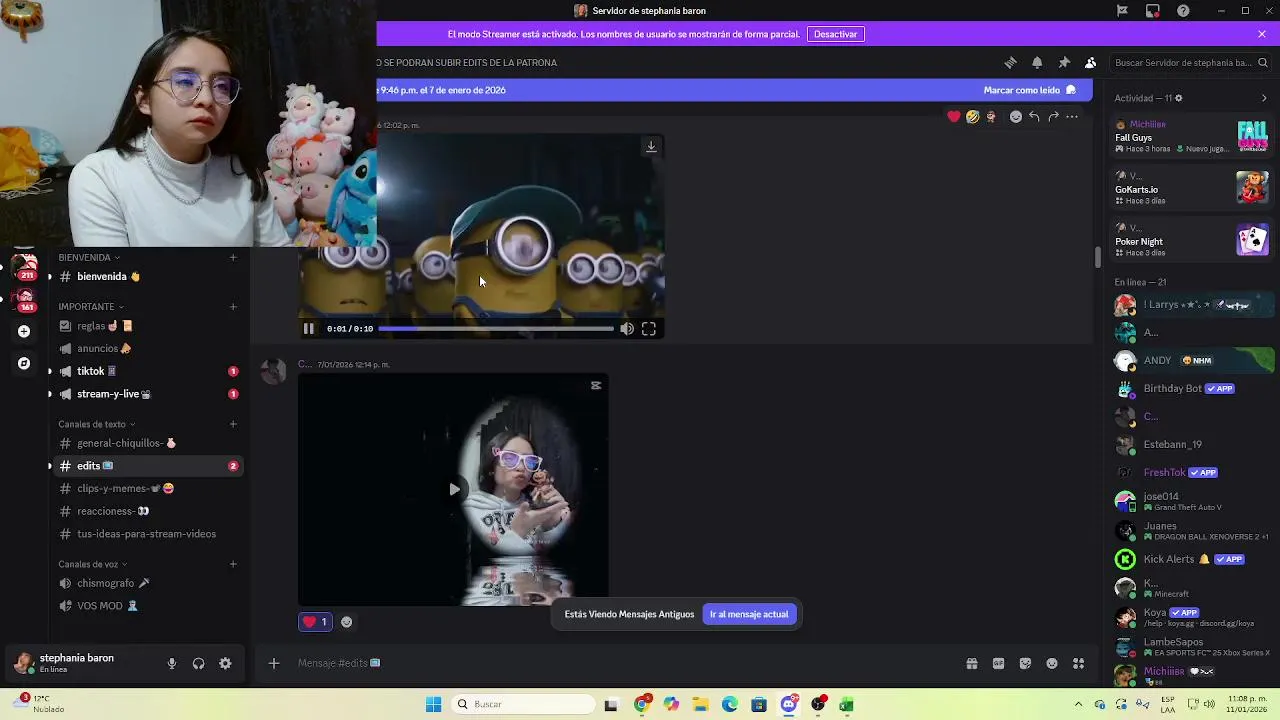Show pinned messages with the pin icon
Screen dimensions: 1280x720
[x=1064, y=62]
